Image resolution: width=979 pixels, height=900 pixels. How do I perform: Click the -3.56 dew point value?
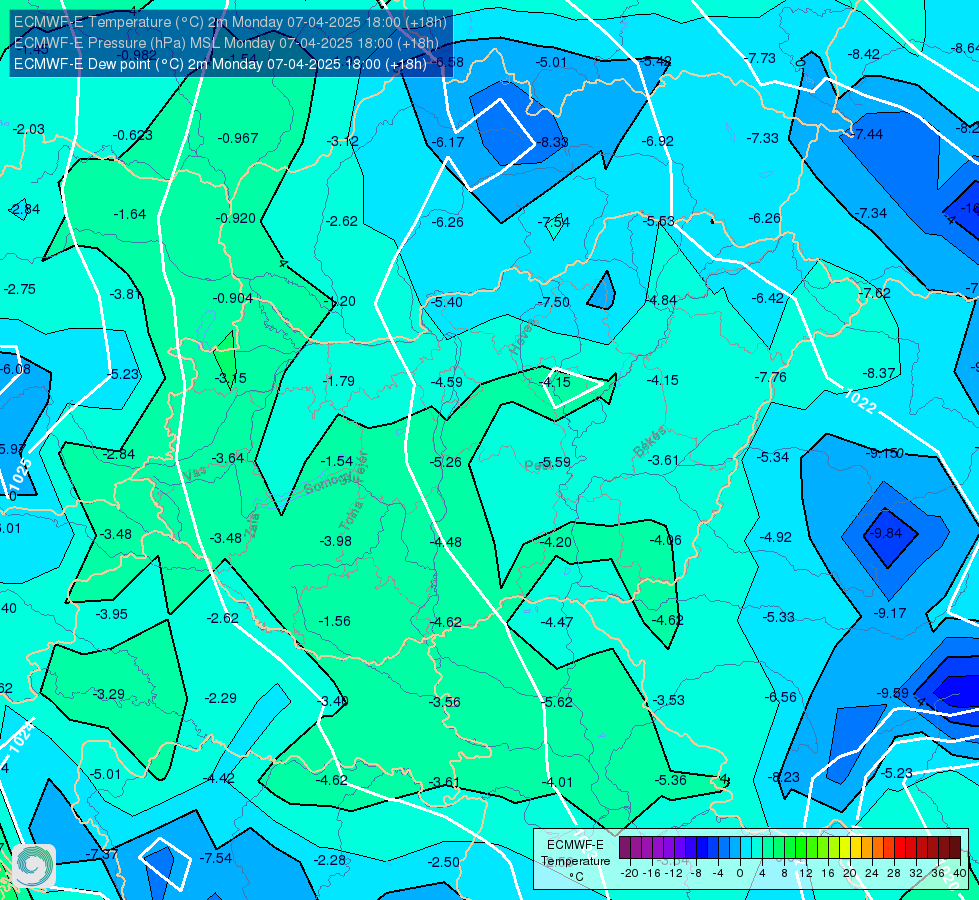(444, 701)
